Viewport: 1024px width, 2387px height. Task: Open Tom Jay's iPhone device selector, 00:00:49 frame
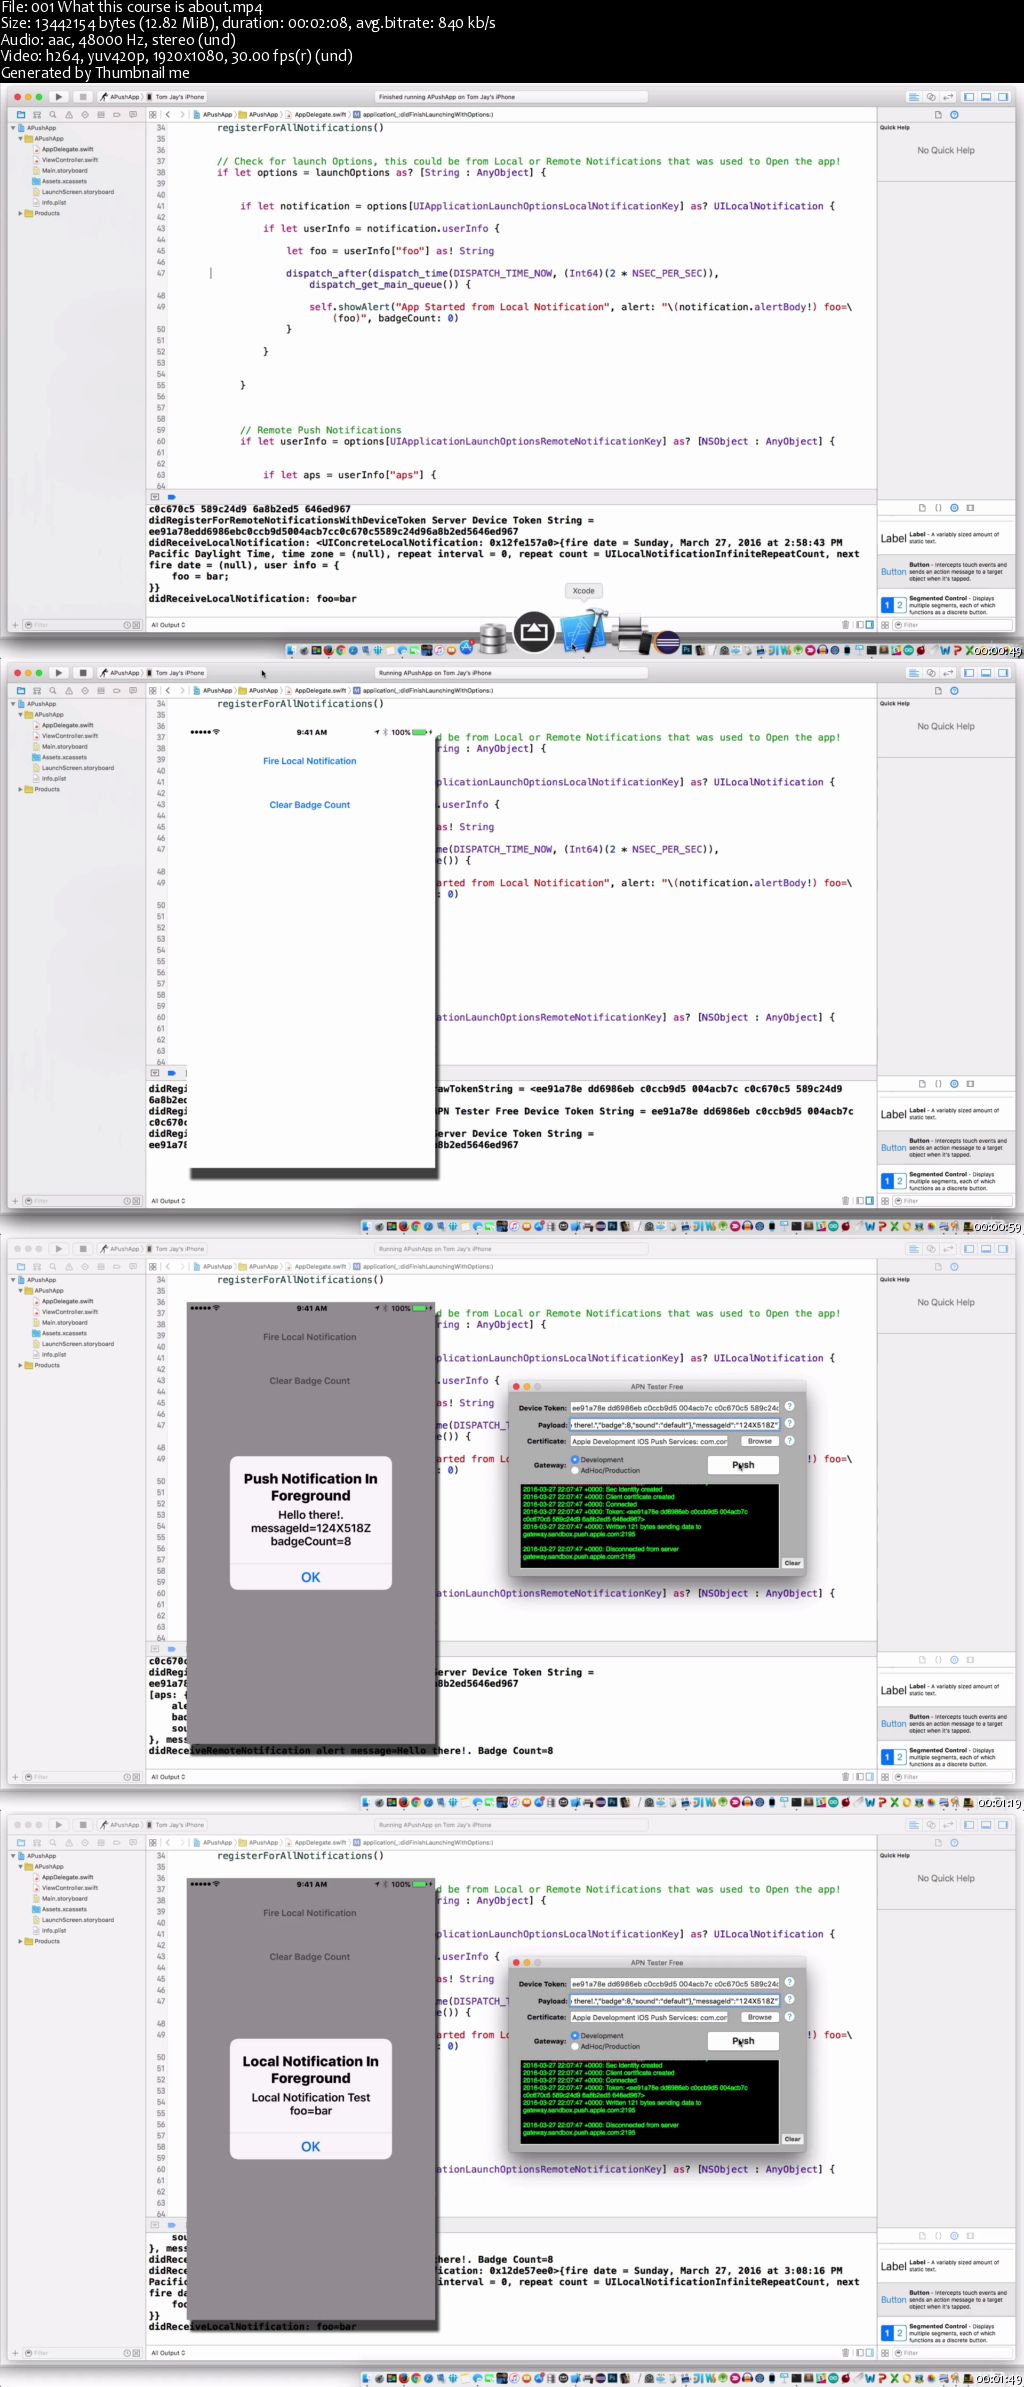(x=178, y=97)
